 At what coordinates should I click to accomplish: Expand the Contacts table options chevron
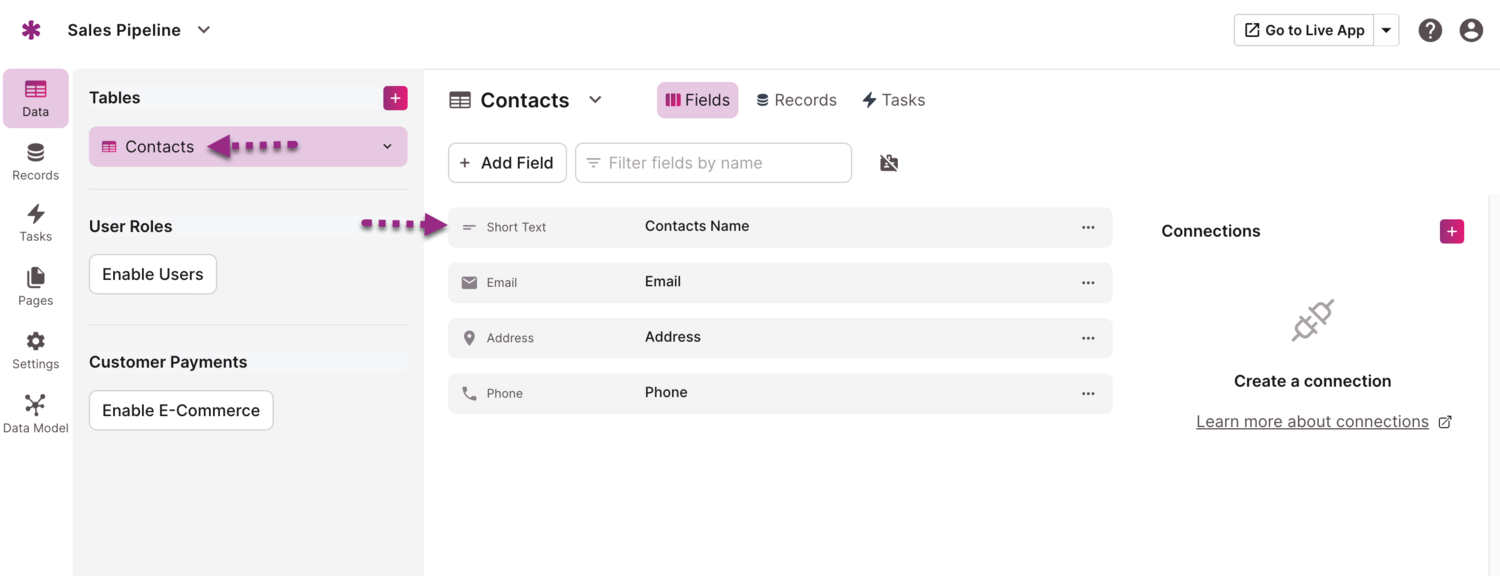coord(388,147)
